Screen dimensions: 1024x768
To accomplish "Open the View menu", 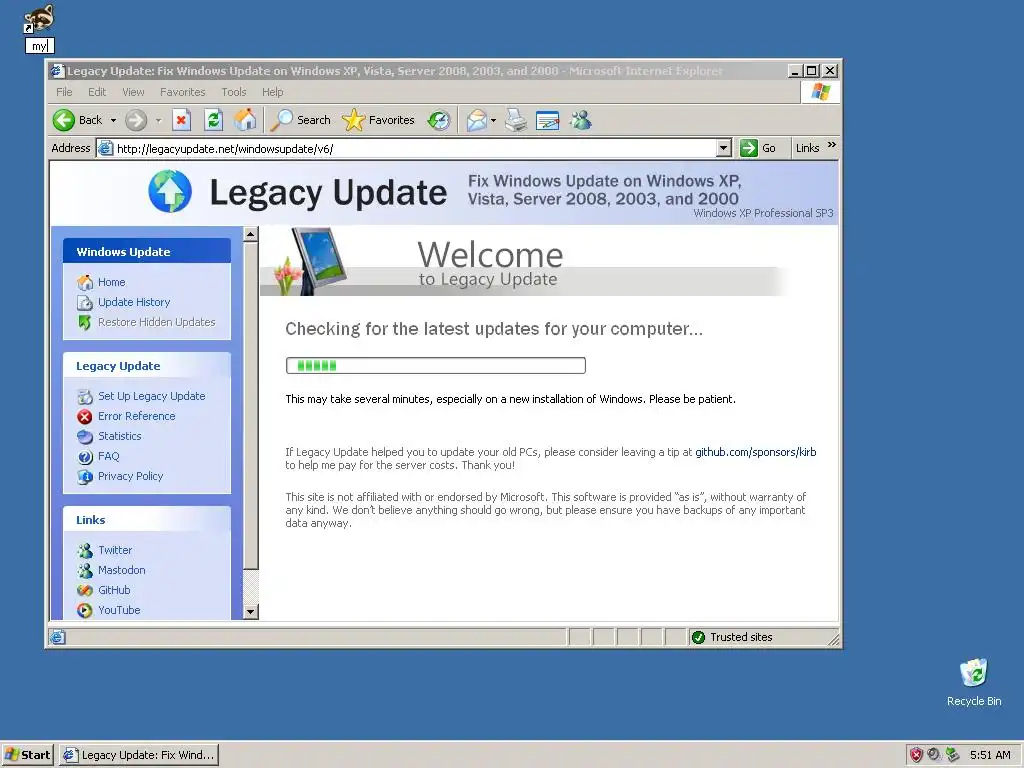I will coord(133,92).
